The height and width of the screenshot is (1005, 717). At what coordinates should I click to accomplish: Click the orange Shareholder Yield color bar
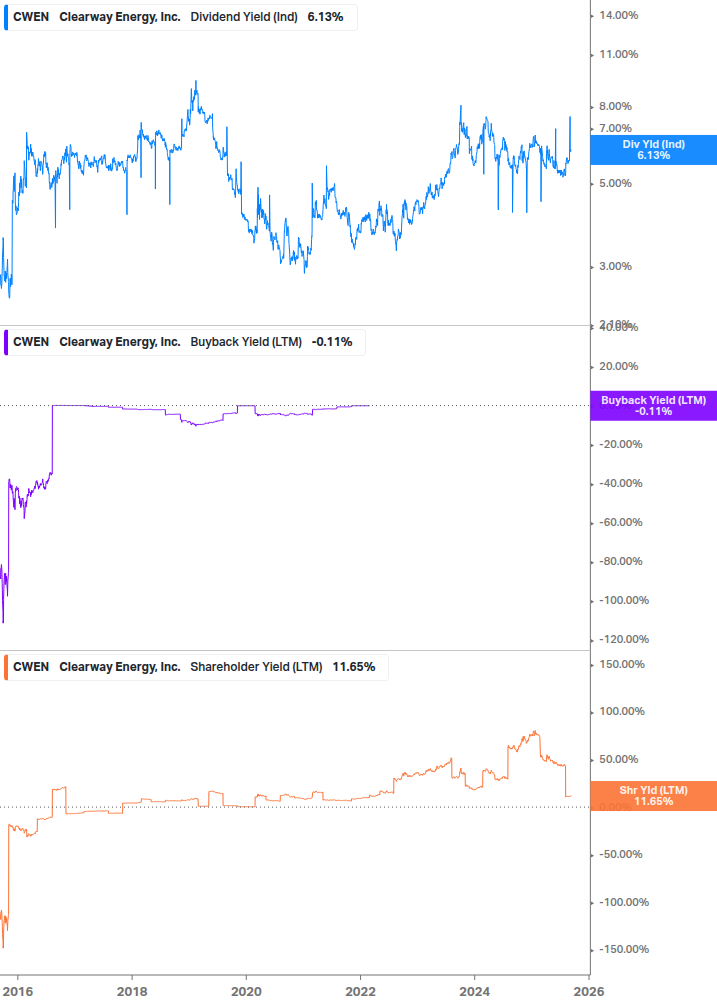(x=6, y=667)
